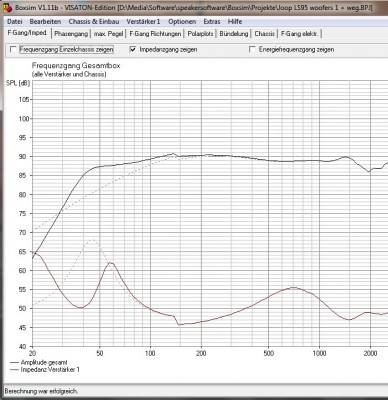Switch to the Polarplots tab
Screen dimensions: 388x400
click(200, 34)
